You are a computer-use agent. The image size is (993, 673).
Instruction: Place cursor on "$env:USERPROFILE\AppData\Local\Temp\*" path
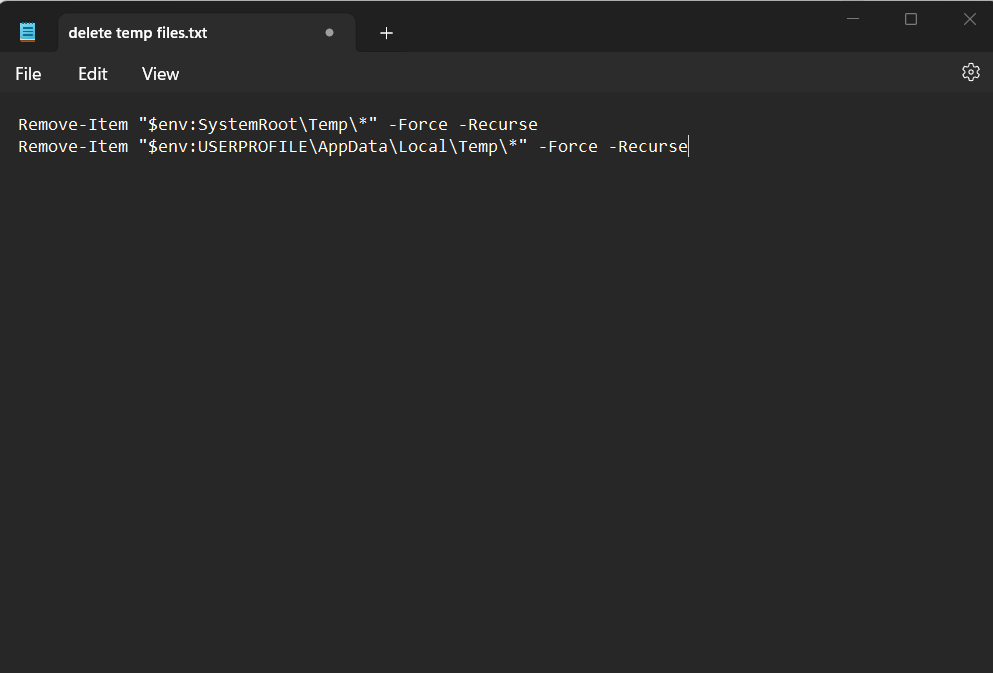coord(333,147)
